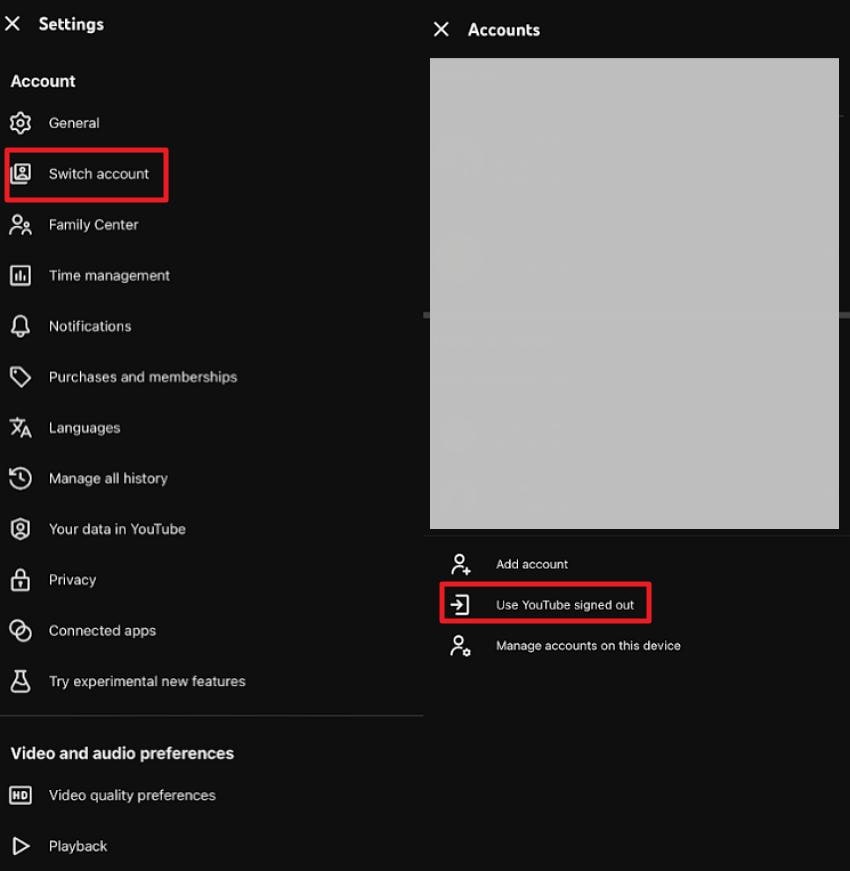Select Use YouTube signed out
This screenshot has height=871, width=850.
(x=546, y=603)
